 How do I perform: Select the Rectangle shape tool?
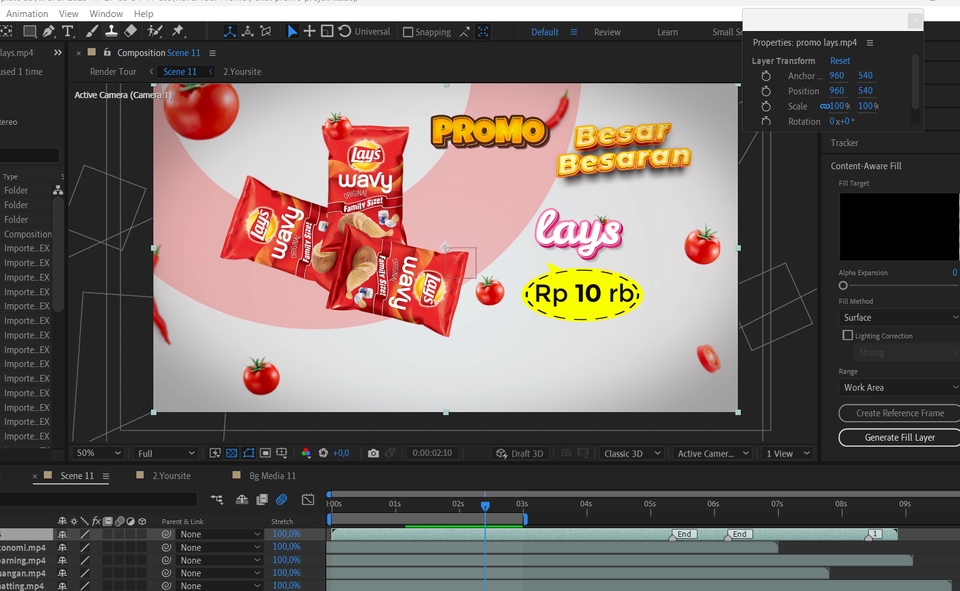click(29, 31)
